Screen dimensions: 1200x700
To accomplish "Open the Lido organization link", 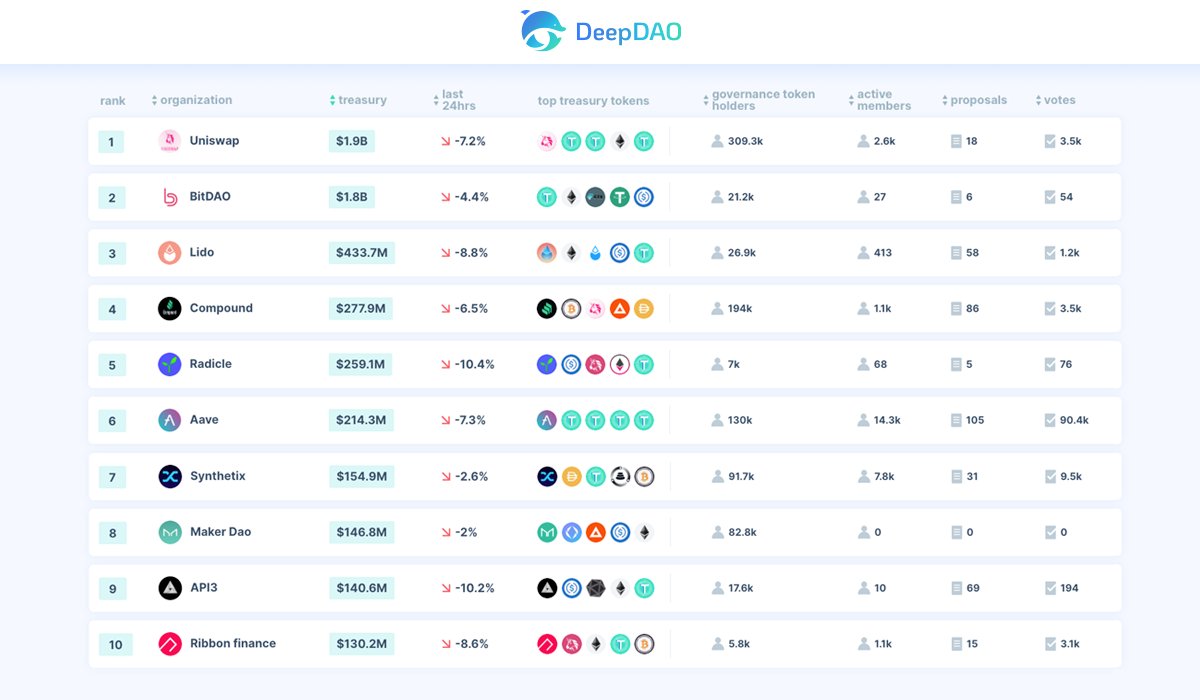I will tap(202, 253).
